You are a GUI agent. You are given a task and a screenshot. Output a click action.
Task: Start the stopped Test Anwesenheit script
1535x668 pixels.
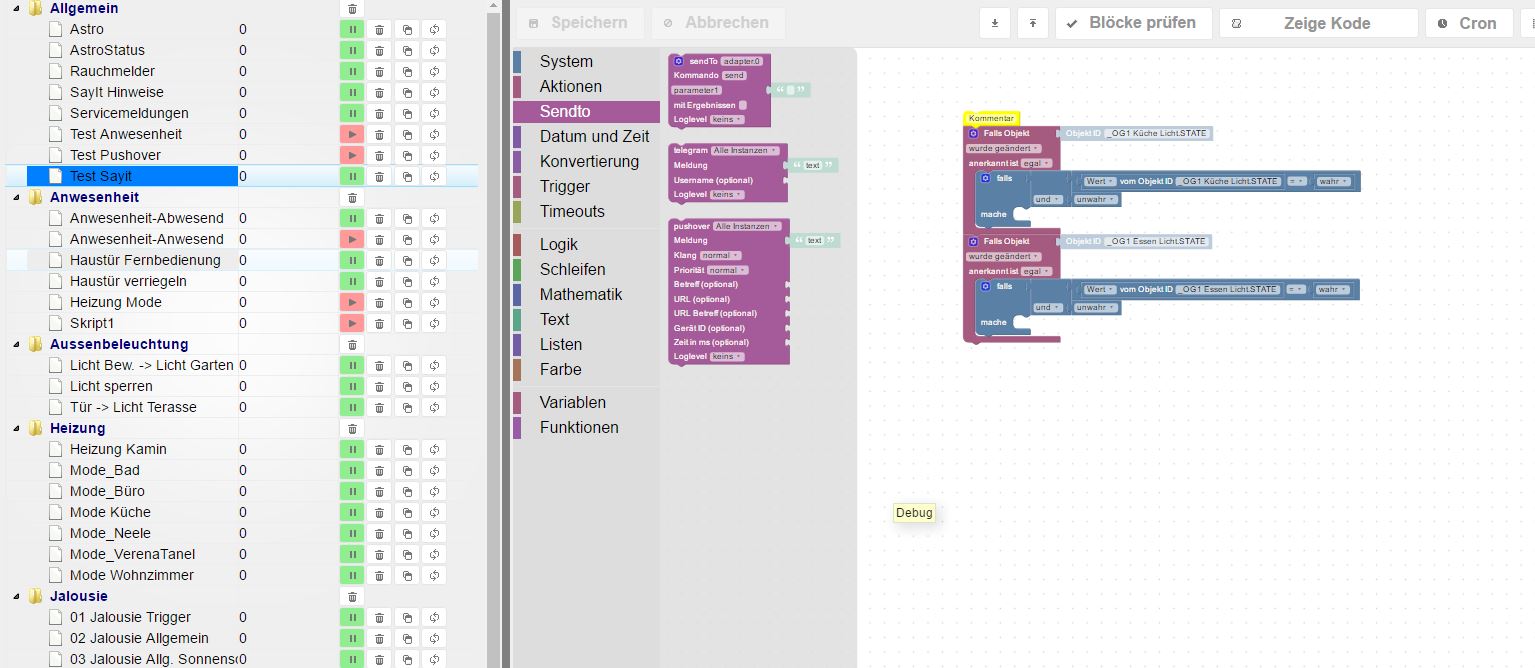pos(352,134)
